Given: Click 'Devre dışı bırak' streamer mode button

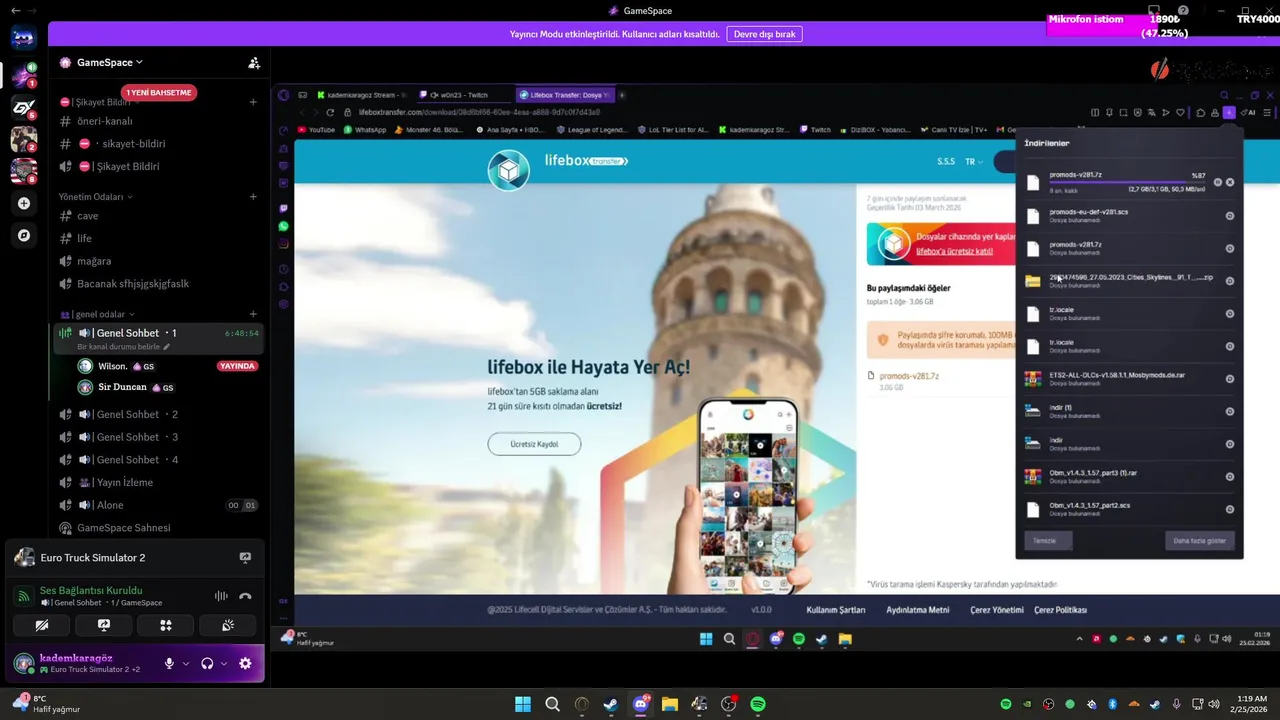Looking at the screenshot, I should tap(764, 34).
